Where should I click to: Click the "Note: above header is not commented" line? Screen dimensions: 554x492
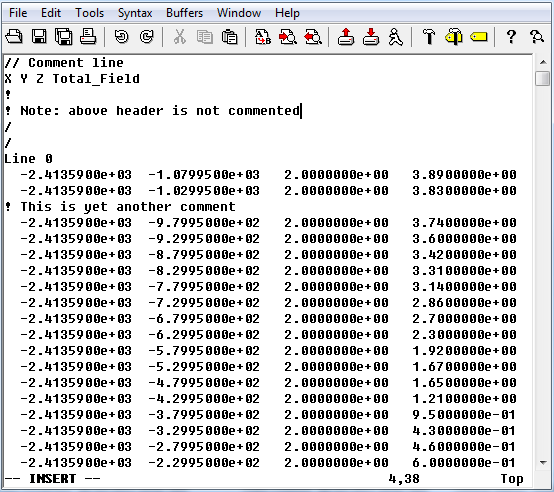pyautogui.click(x=153, y=111)
